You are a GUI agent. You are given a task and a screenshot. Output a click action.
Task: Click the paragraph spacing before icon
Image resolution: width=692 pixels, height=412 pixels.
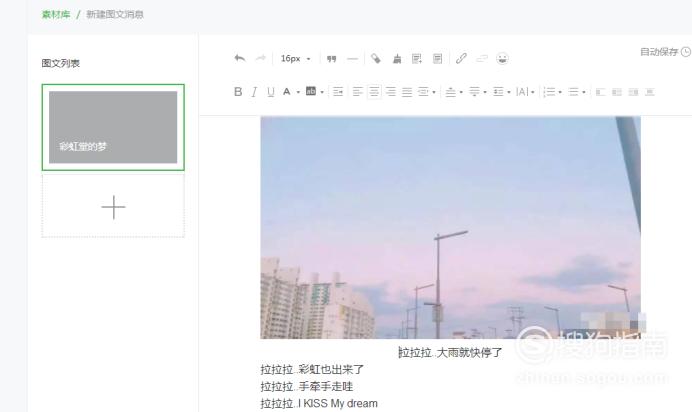(x=450, y=92)
